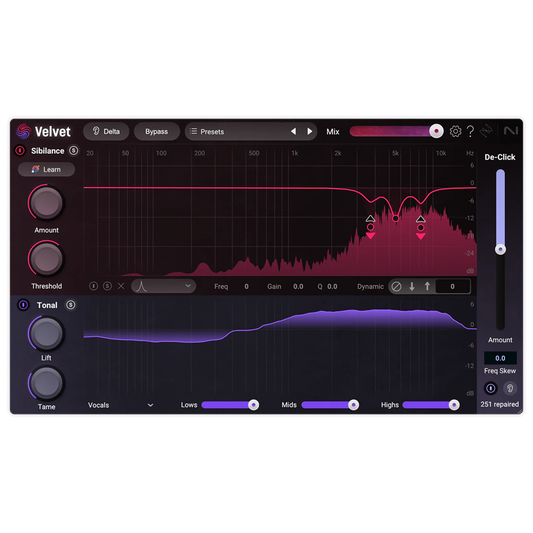This screenshot has height=533, width=533.
Task: Click left band upper threshold triangle
Action: point(371,218)
